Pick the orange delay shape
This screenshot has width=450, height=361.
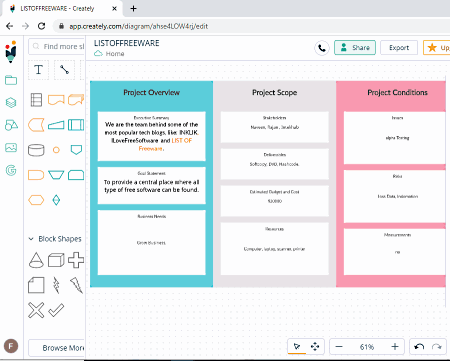click(x=36, y=175)
